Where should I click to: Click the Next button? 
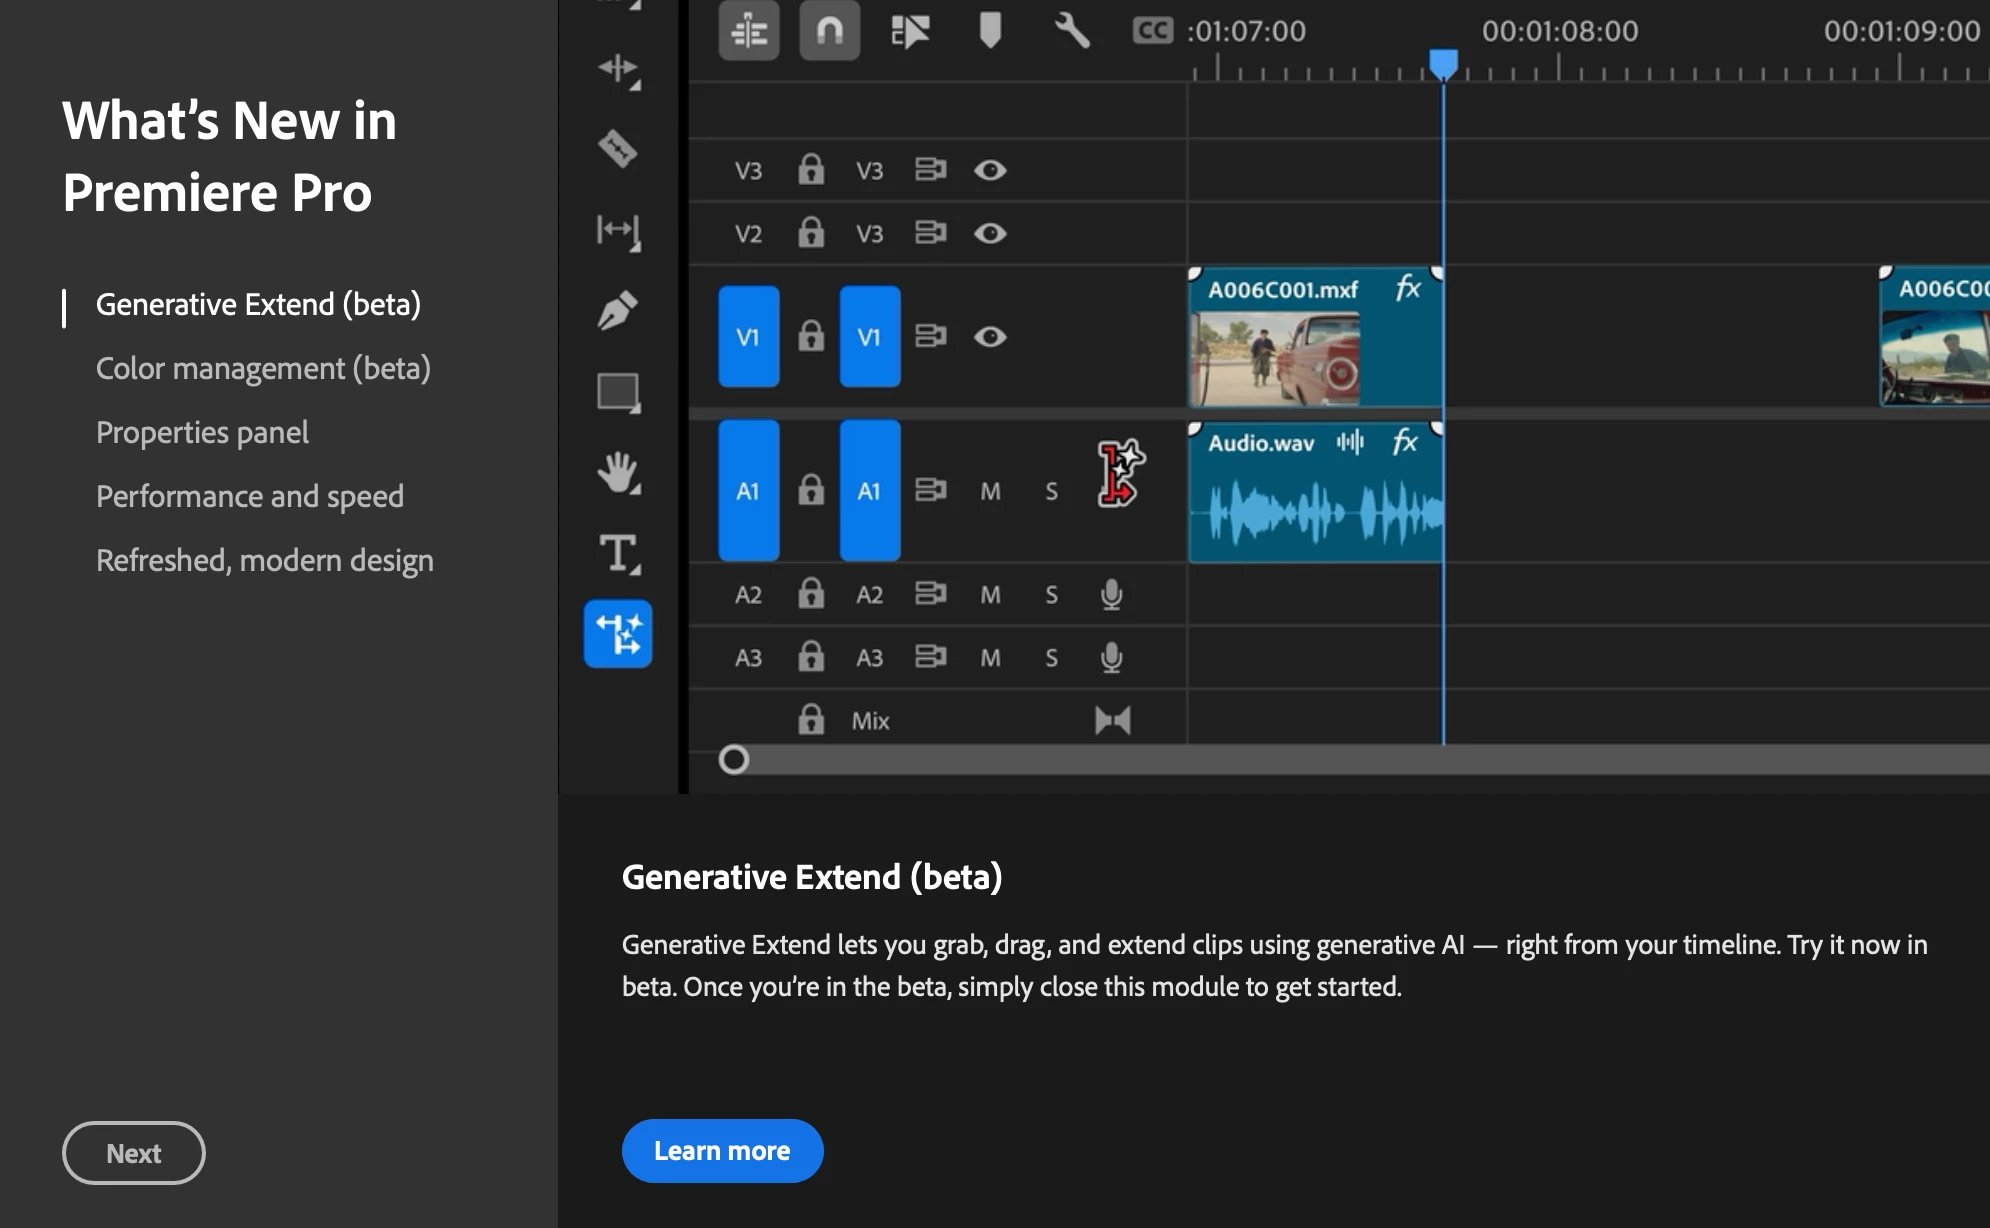pyautogui.click(x=134, y=1153)
